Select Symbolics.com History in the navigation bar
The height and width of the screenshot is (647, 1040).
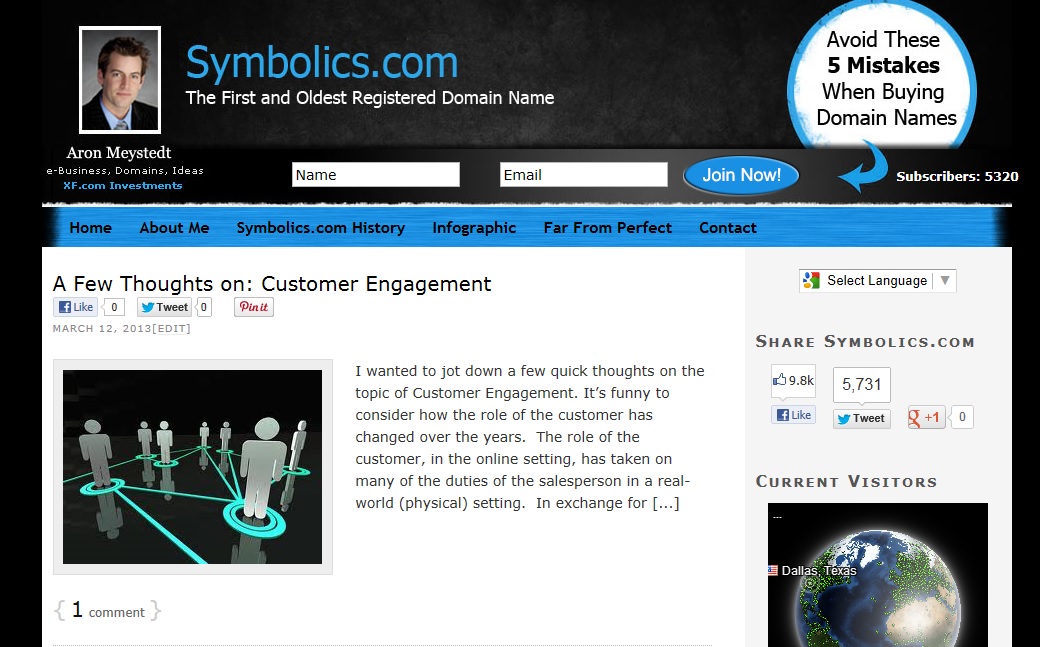(320, 228)
